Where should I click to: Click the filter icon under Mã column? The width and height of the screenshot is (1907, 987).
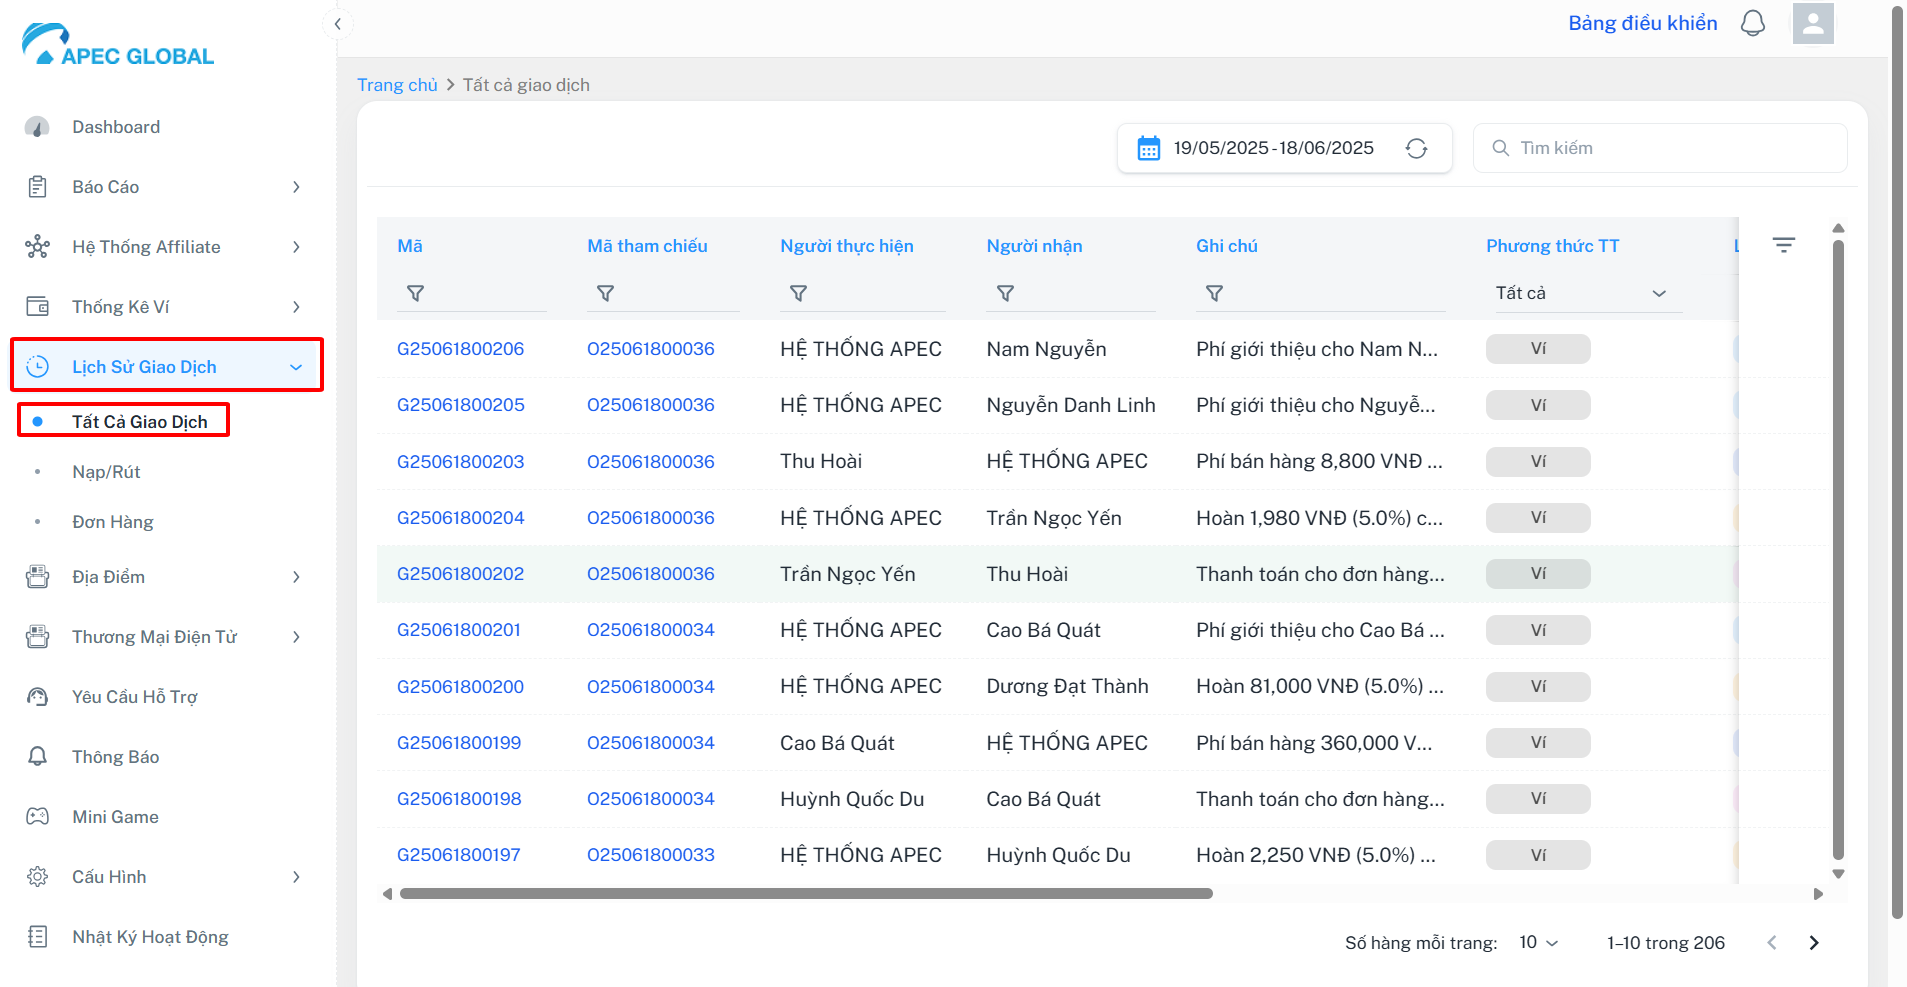(415, 293)
